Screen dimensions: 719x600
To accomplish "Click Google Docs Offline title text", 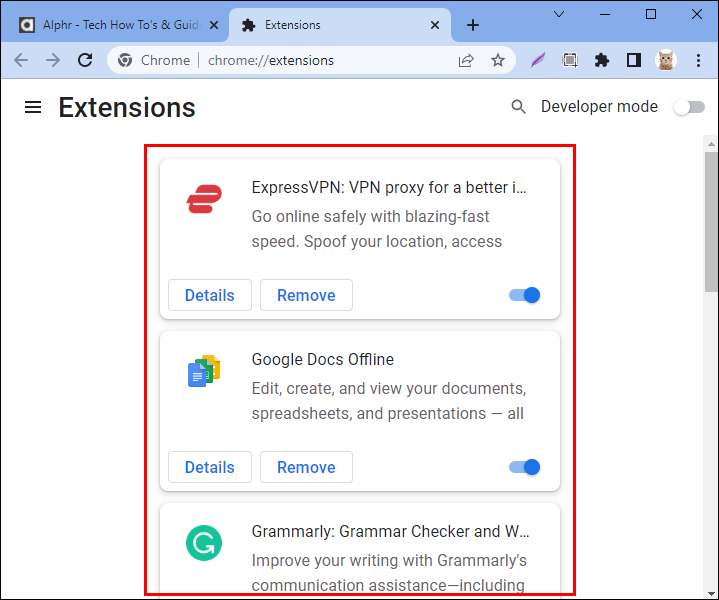I will (322, 359).
